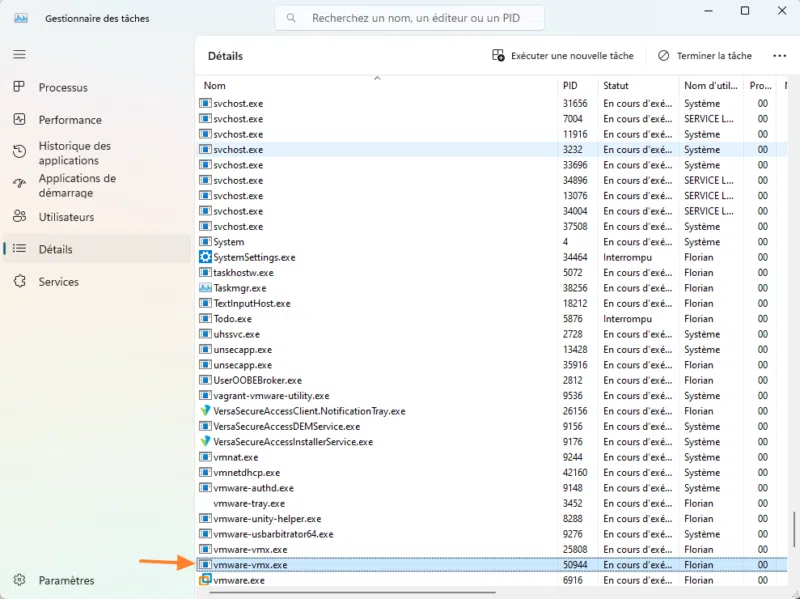Toggle sort order on the Nom column
The width and height of the screenshot is (800, 599).
pos(213,86)
